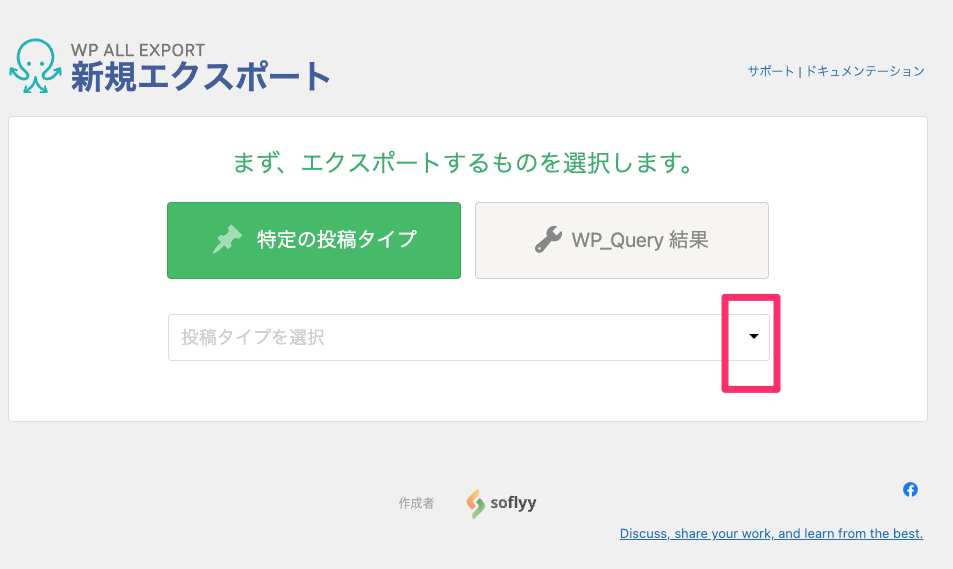This screenshot has width=953, height=569.
Task: Click the soflyy logo
Action: [x=501, y=503]
